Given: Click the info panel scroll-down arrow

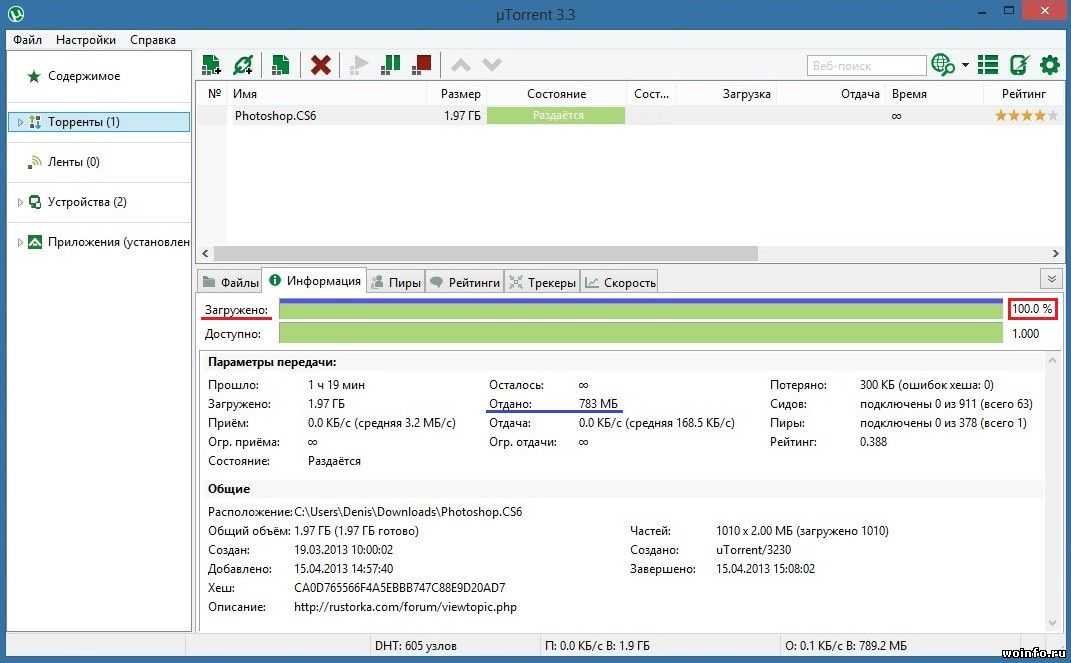Looking at the screenshot, I should 1052,623.
